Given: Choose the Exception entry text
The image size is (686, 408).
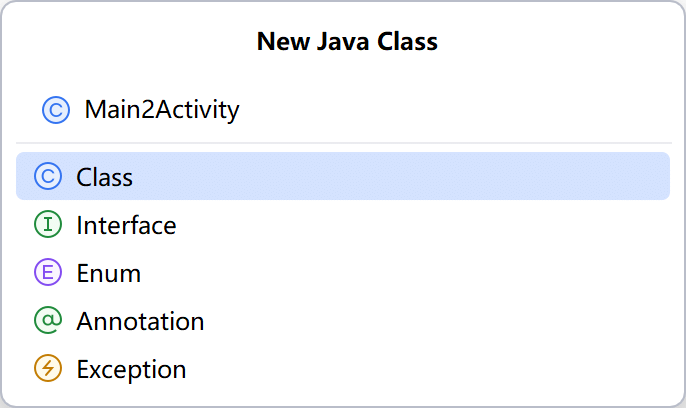Looking at the screenshot, I should tap(131, 369).
